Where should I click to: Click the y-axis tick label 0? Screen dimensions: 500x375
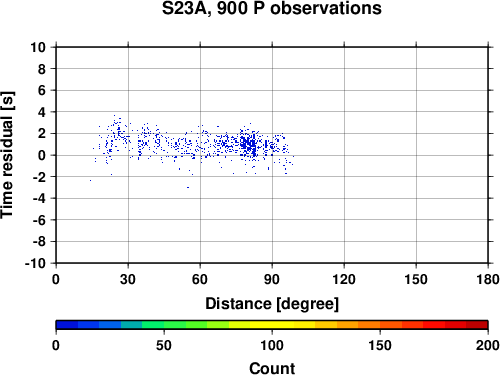(x=42, y=155)
